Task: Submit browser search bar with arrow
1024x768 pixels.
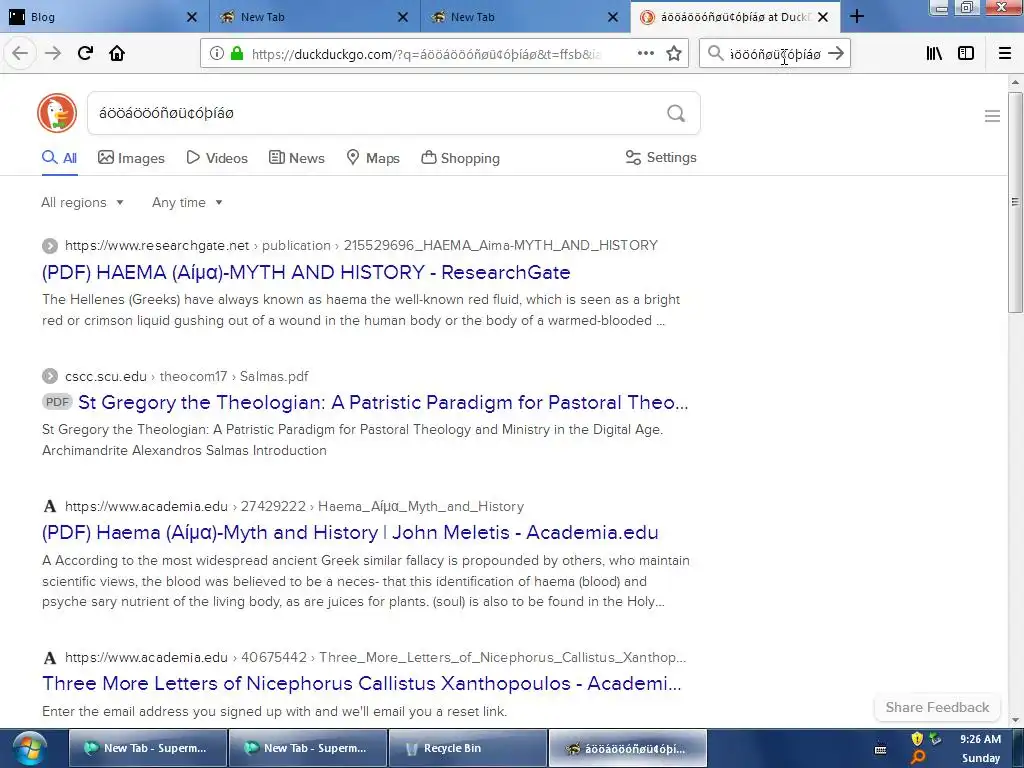Action: point(836,54)
